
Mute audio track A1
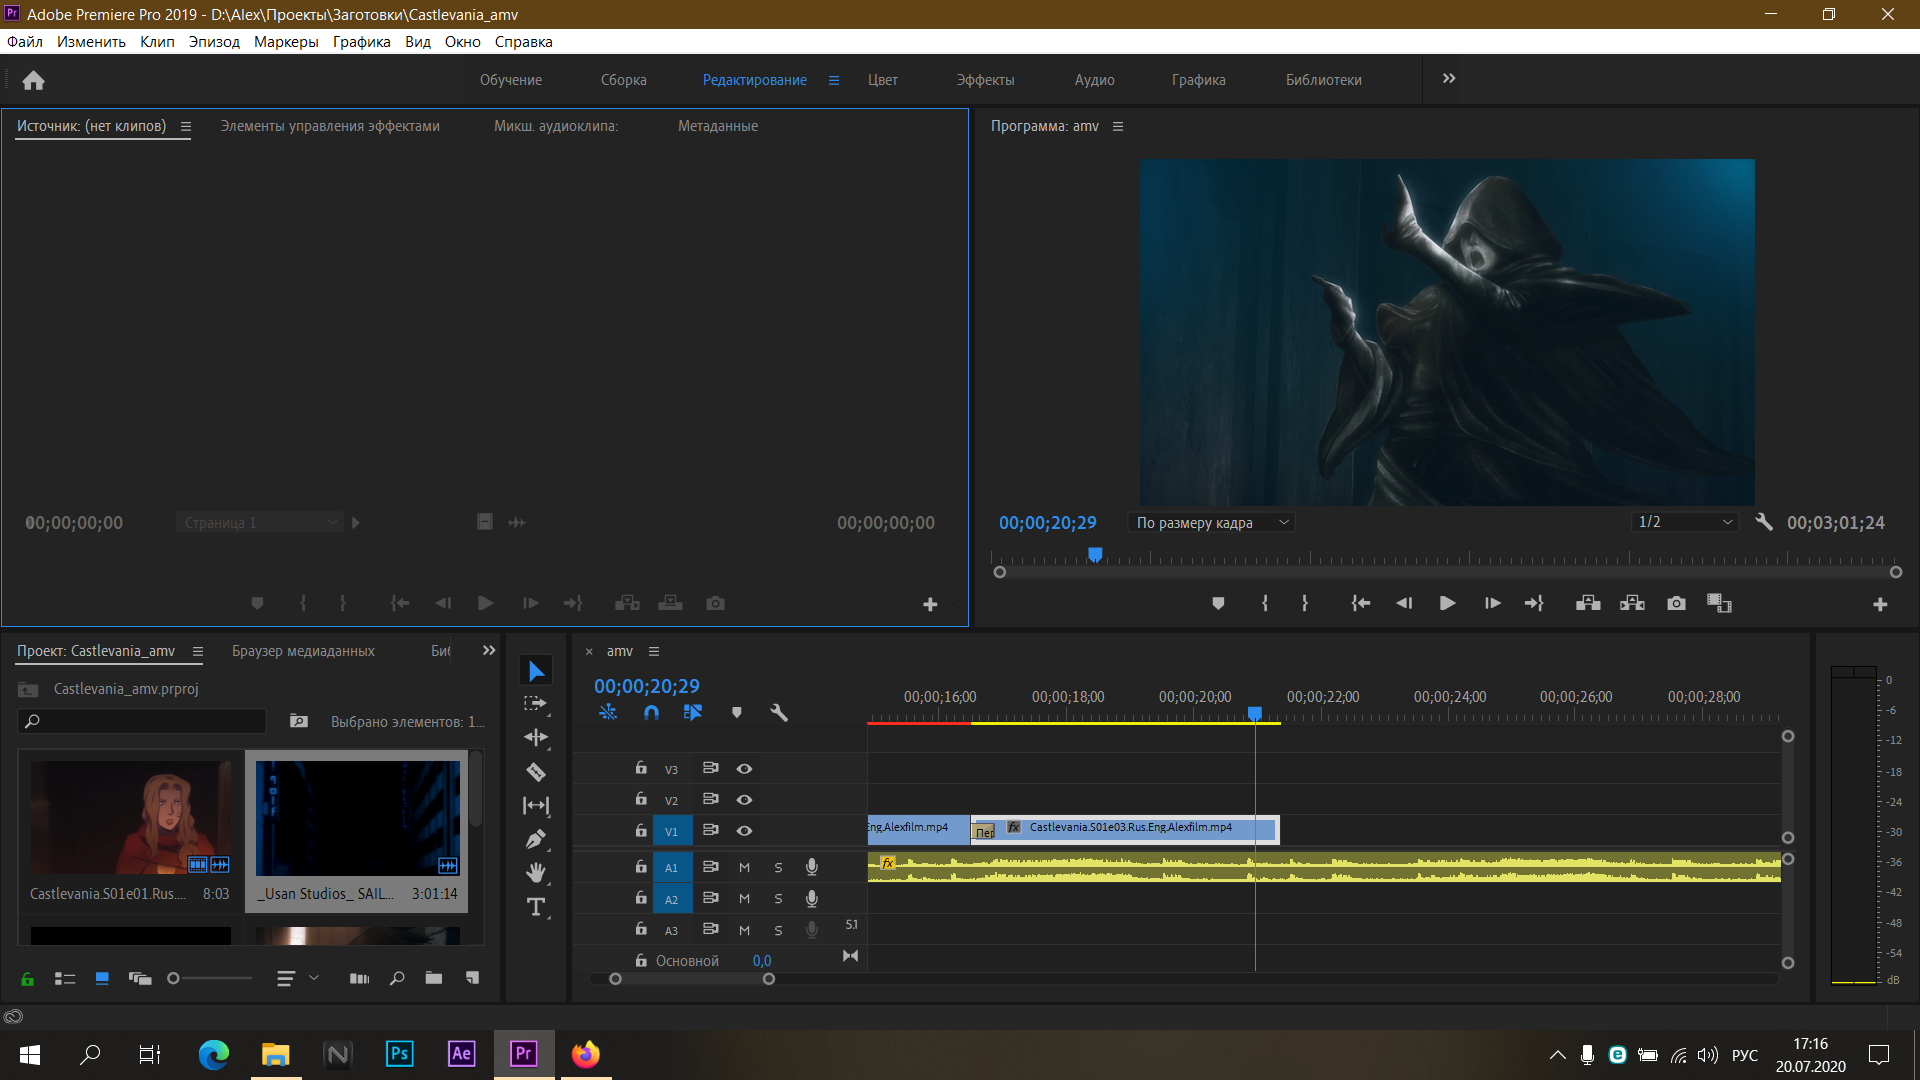(744, 868)
